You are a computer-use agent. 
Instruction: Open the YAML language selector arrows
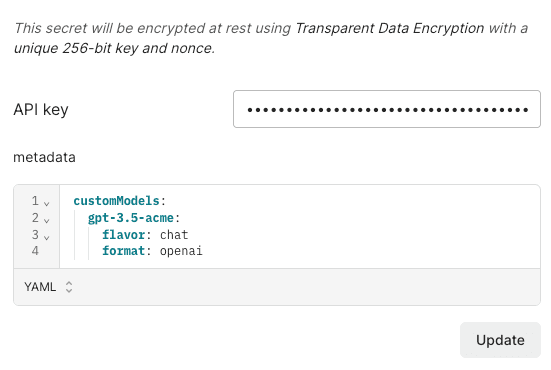tap(69, 287)
